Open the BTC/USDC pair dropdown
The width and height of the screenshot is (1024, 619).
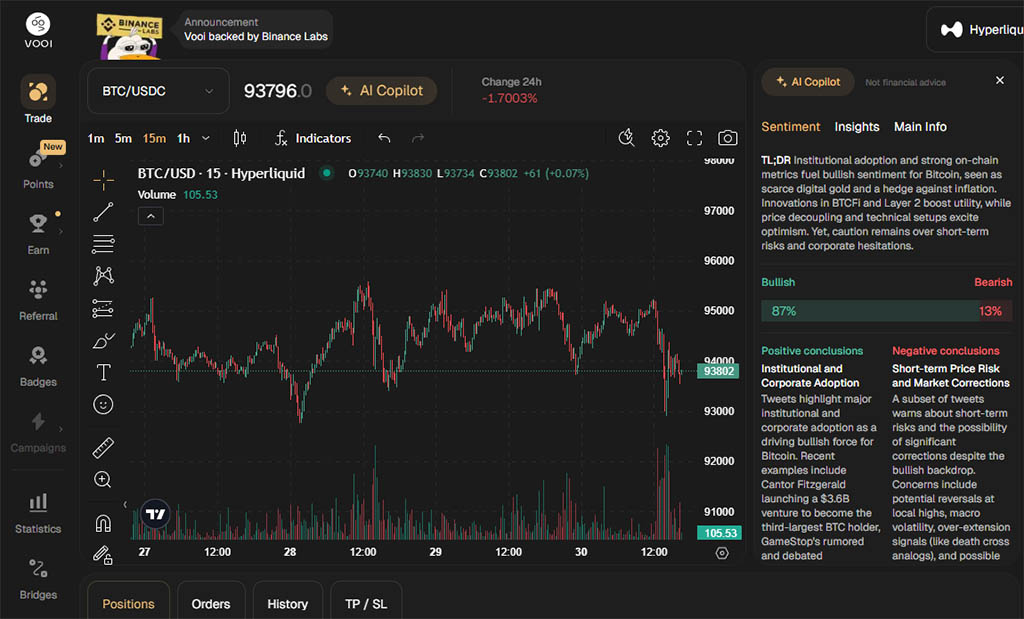pyautogui.click(x=158, y=91)
